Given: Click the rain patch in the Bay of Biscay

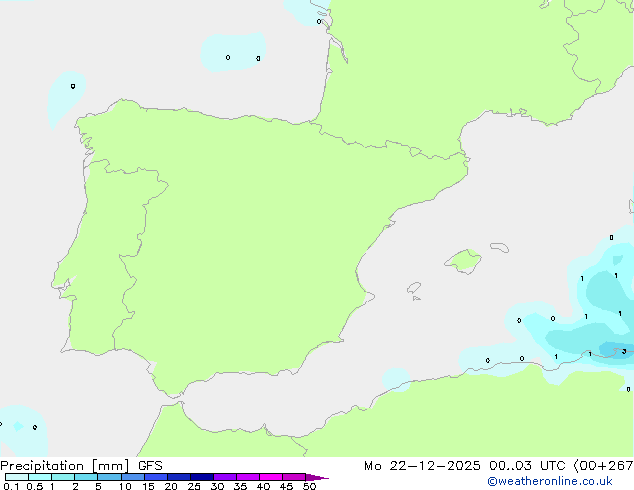Looking at the screenshot, I should pyautogui.click(x=235, y=50).
